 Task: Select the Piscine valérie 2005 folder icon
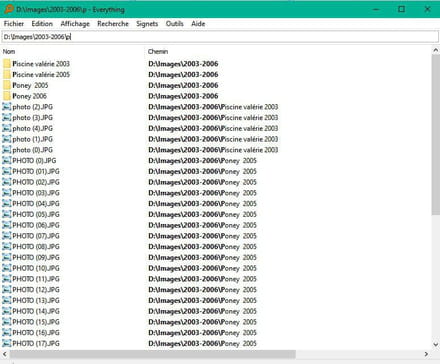tap(7, 74)
